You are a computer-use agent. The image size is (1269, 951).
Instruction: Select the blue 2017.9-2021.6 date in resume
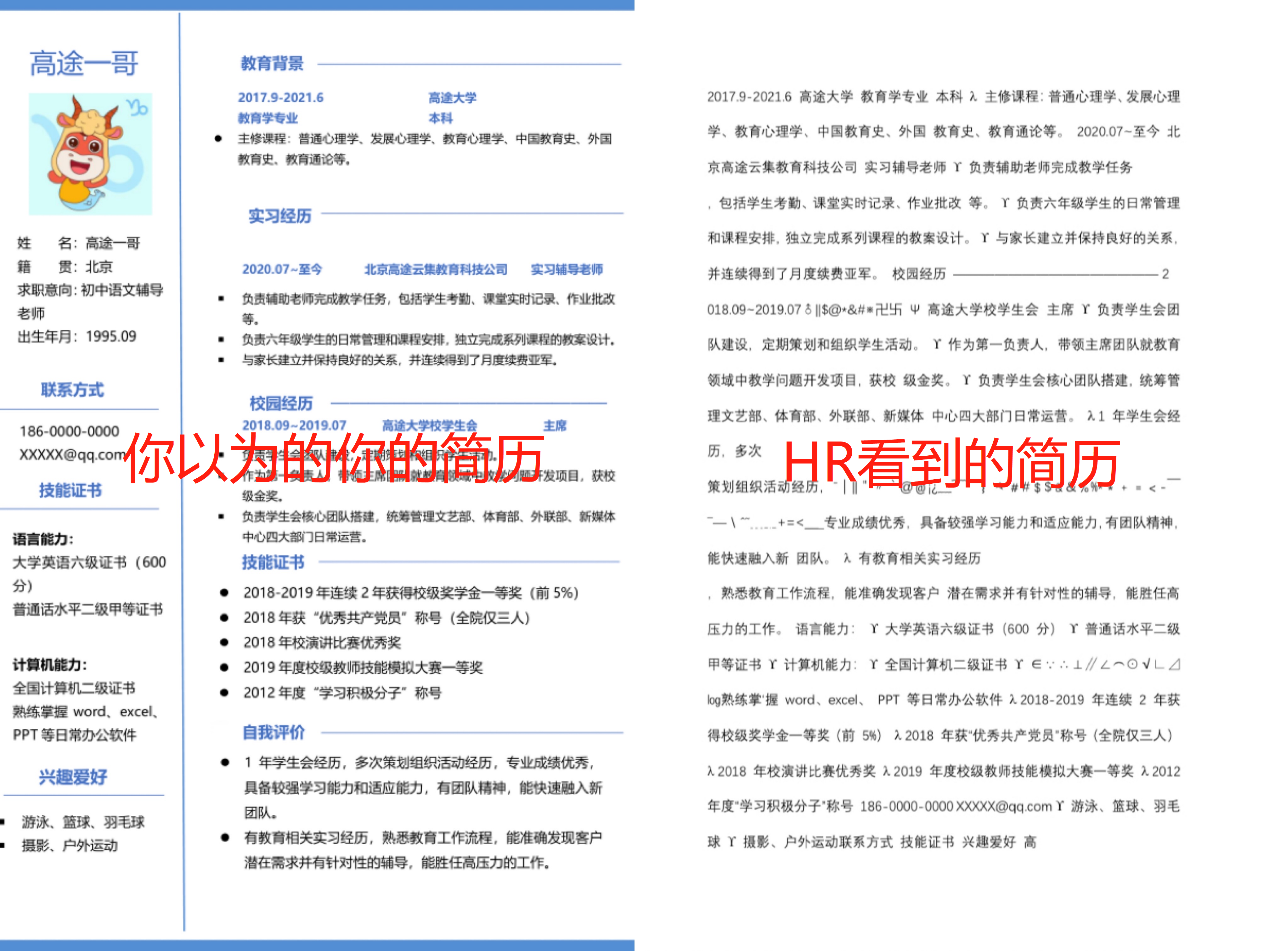(x=280, y=98)
